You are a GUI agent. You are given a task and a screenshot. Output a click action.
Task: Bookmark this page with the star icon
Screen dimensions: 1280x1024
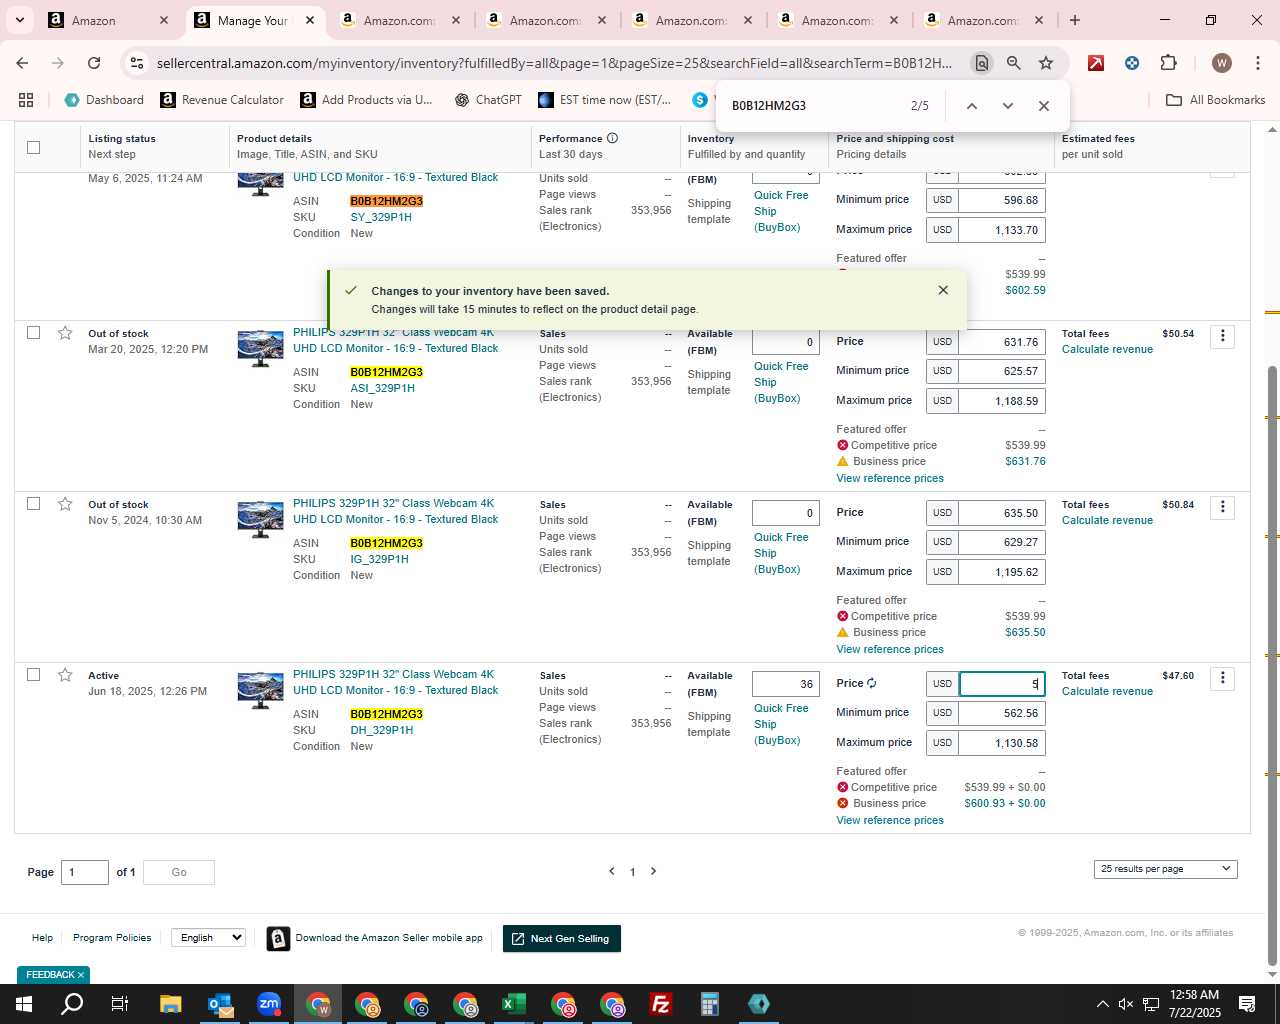pyautogui.click(x=1046, y=63)
